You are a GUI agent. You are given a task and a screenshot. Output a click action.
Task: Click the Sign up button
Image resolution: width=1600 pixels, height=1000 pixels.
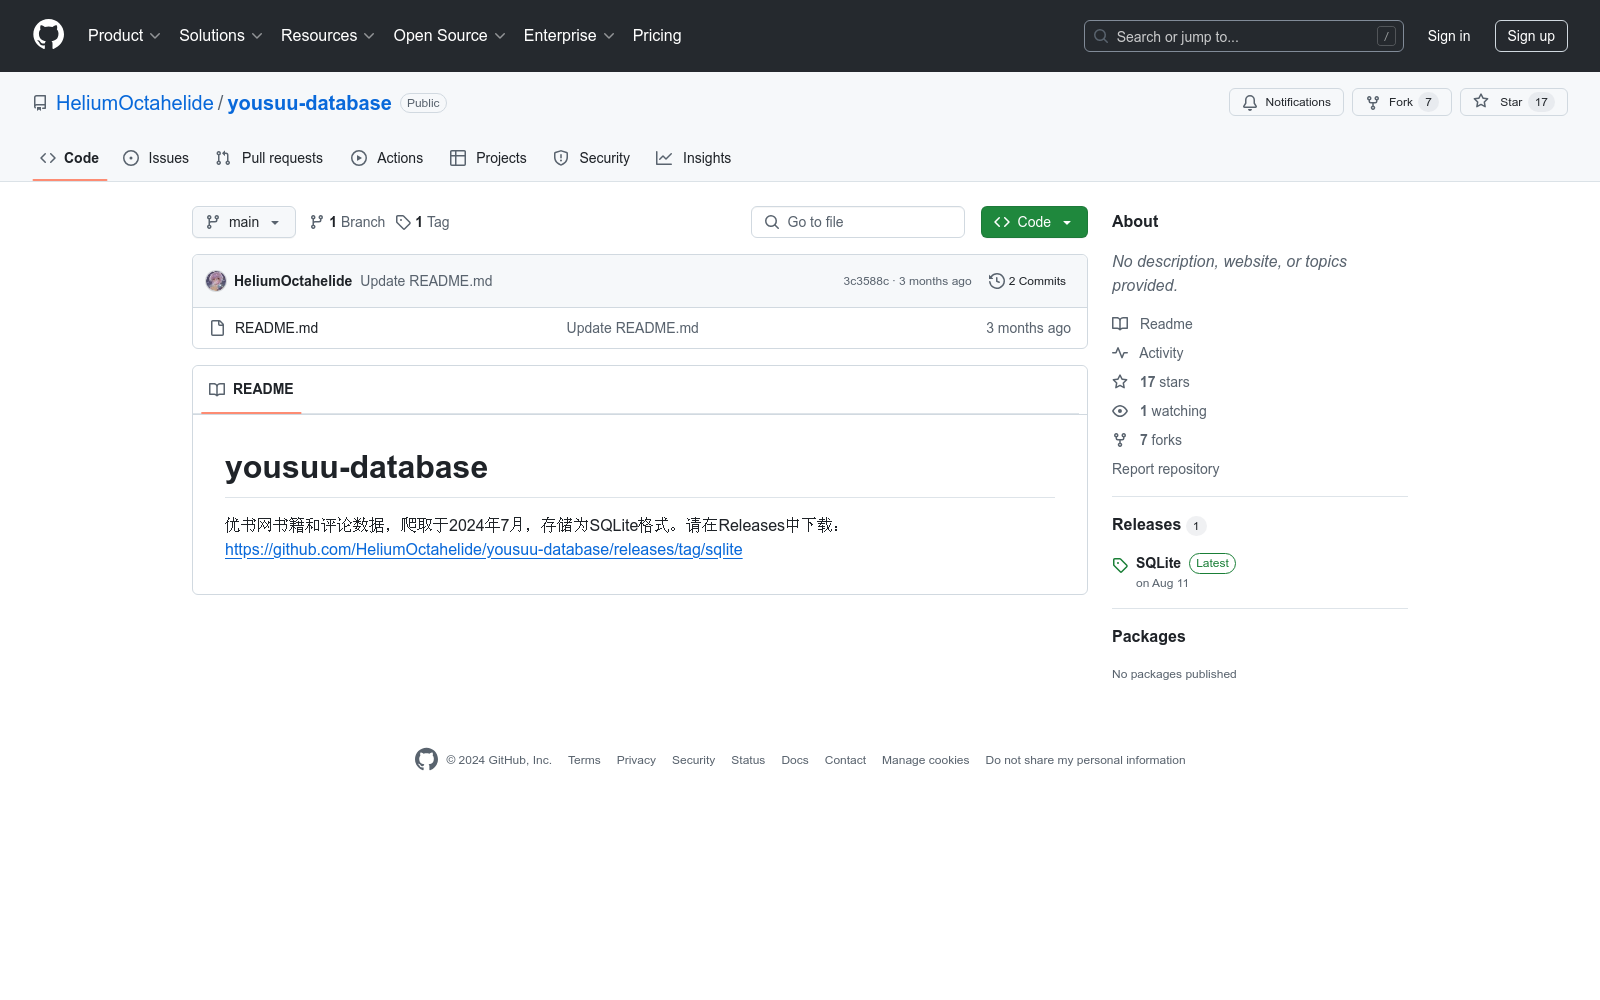[1530, 36]
